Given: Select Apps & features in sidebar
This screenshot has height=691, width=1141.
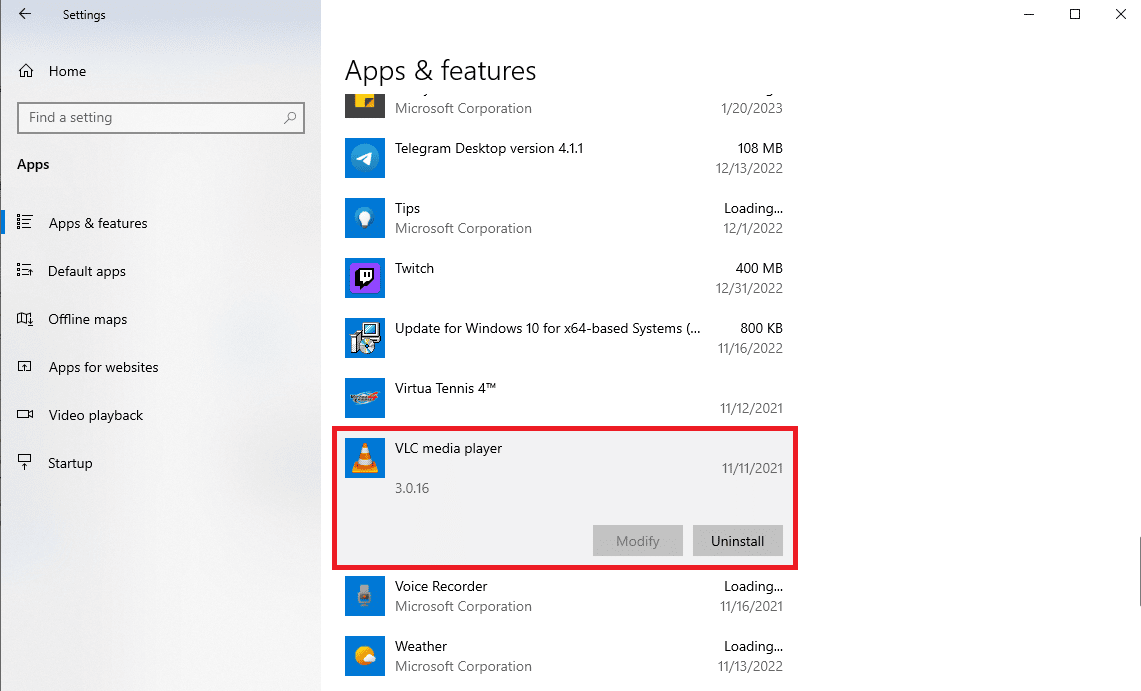Looking at the screenshot, I should tap(98, 223).
